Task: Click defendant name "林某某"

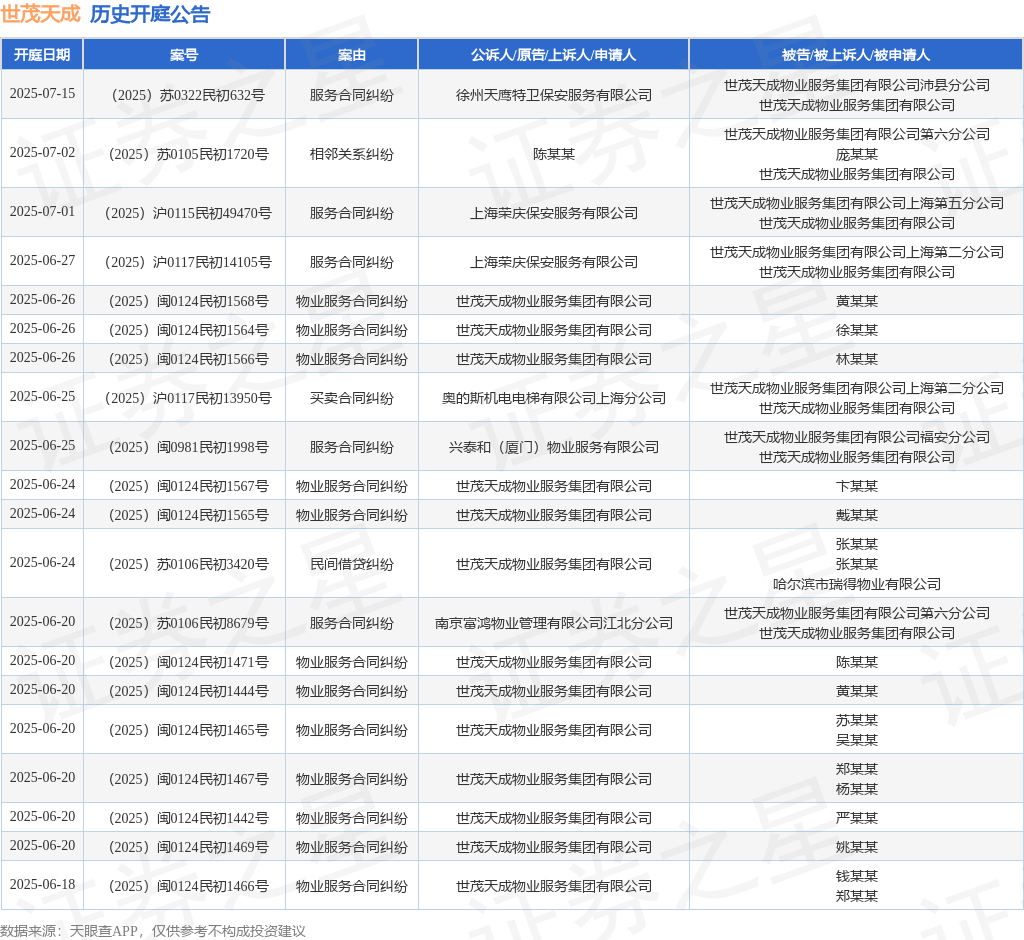Action: (857, 359)
